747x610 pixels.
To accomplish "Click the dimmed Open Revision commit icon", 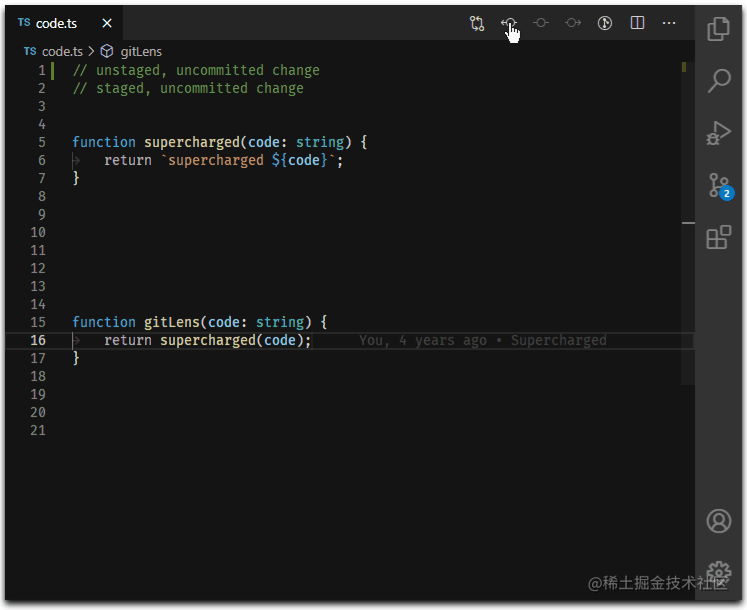I will tap(541, 23).
